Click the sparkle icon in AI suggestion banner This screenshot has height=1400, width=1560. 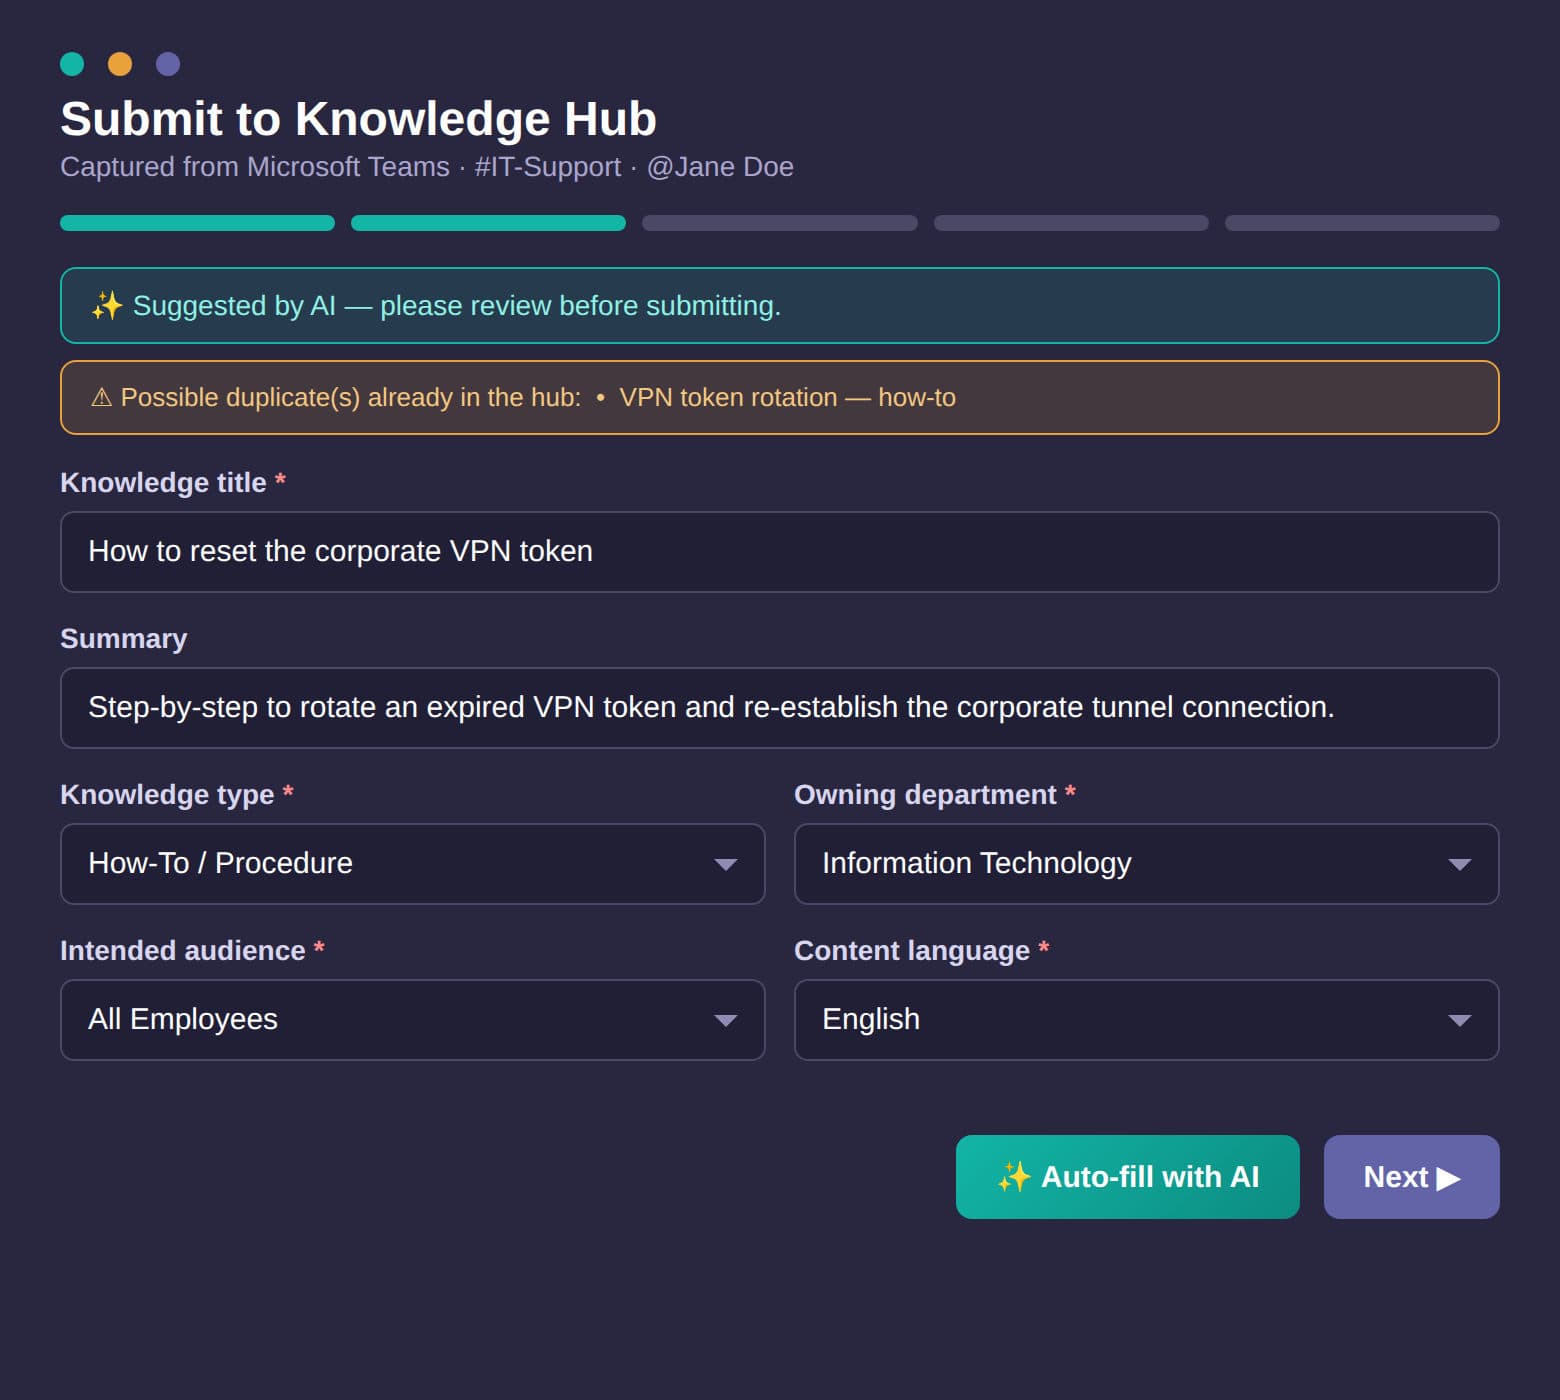click(107, 306)
